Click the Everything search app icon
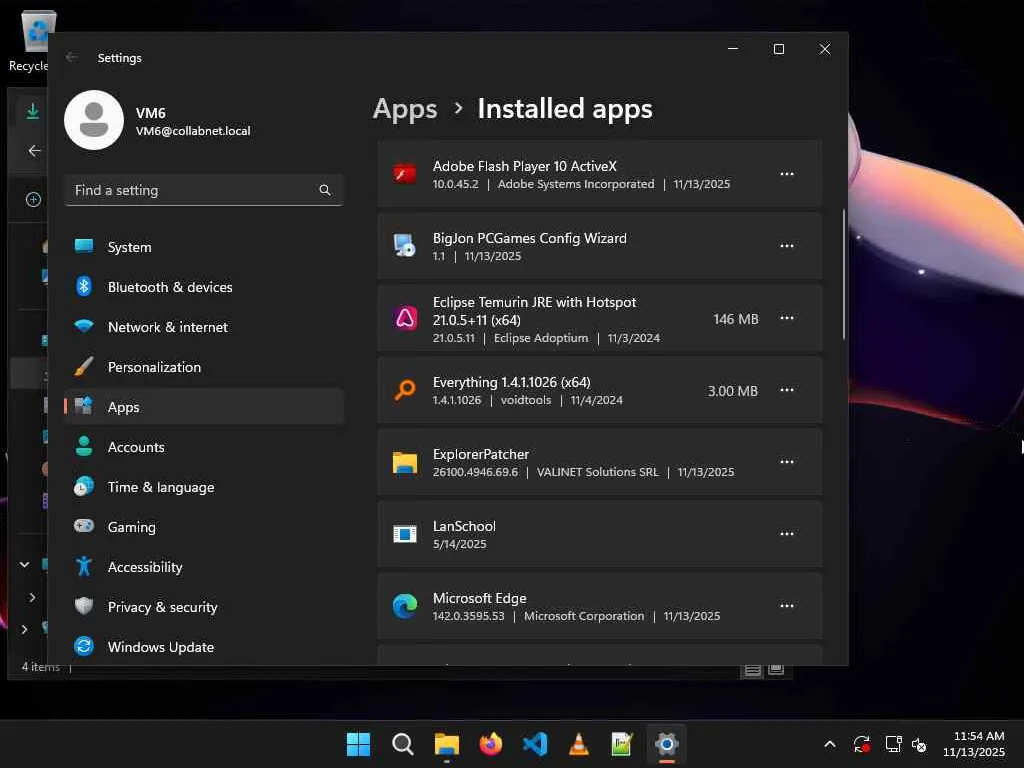1024x768 pixels. (x=405, y=390)
